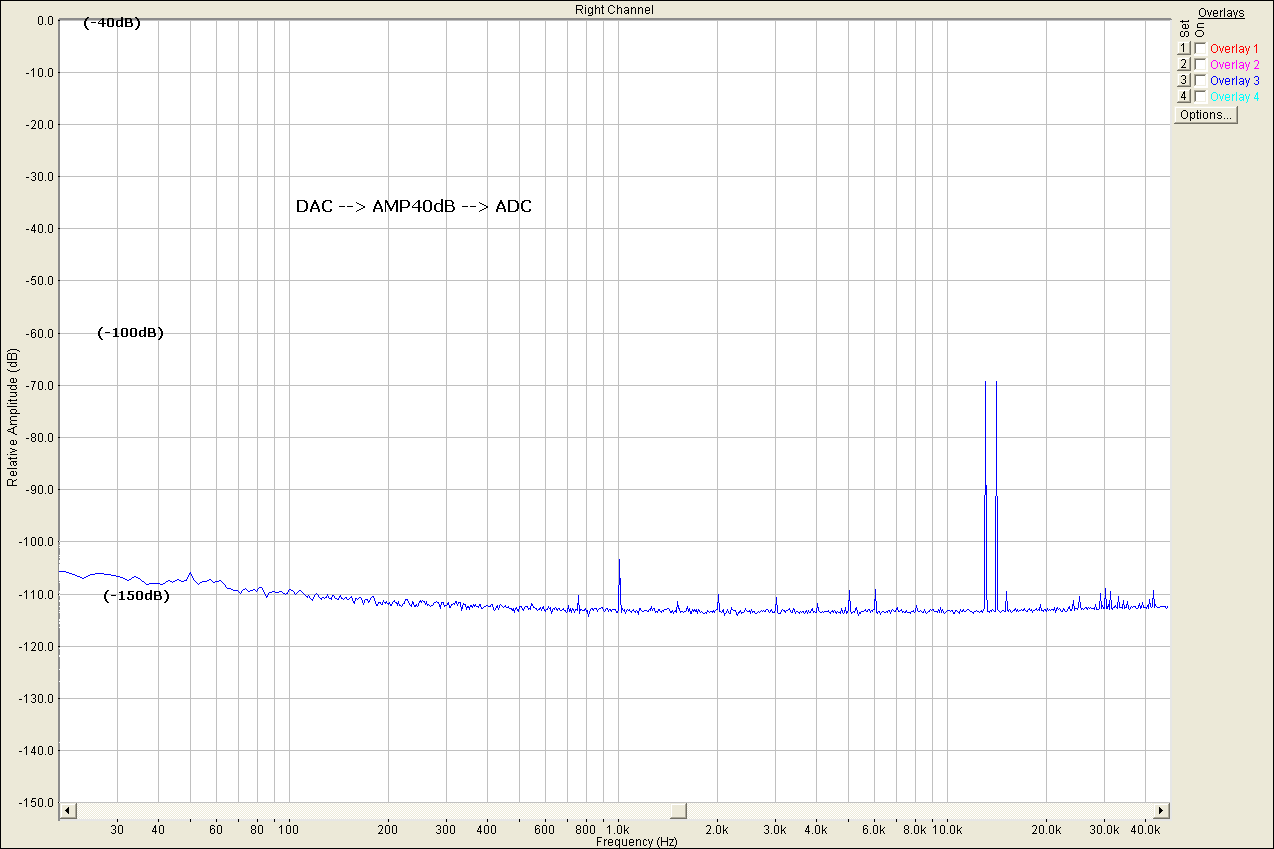Click the scrollbar right arrow
The image size is (1274, 849).
tap(1160, 810)
